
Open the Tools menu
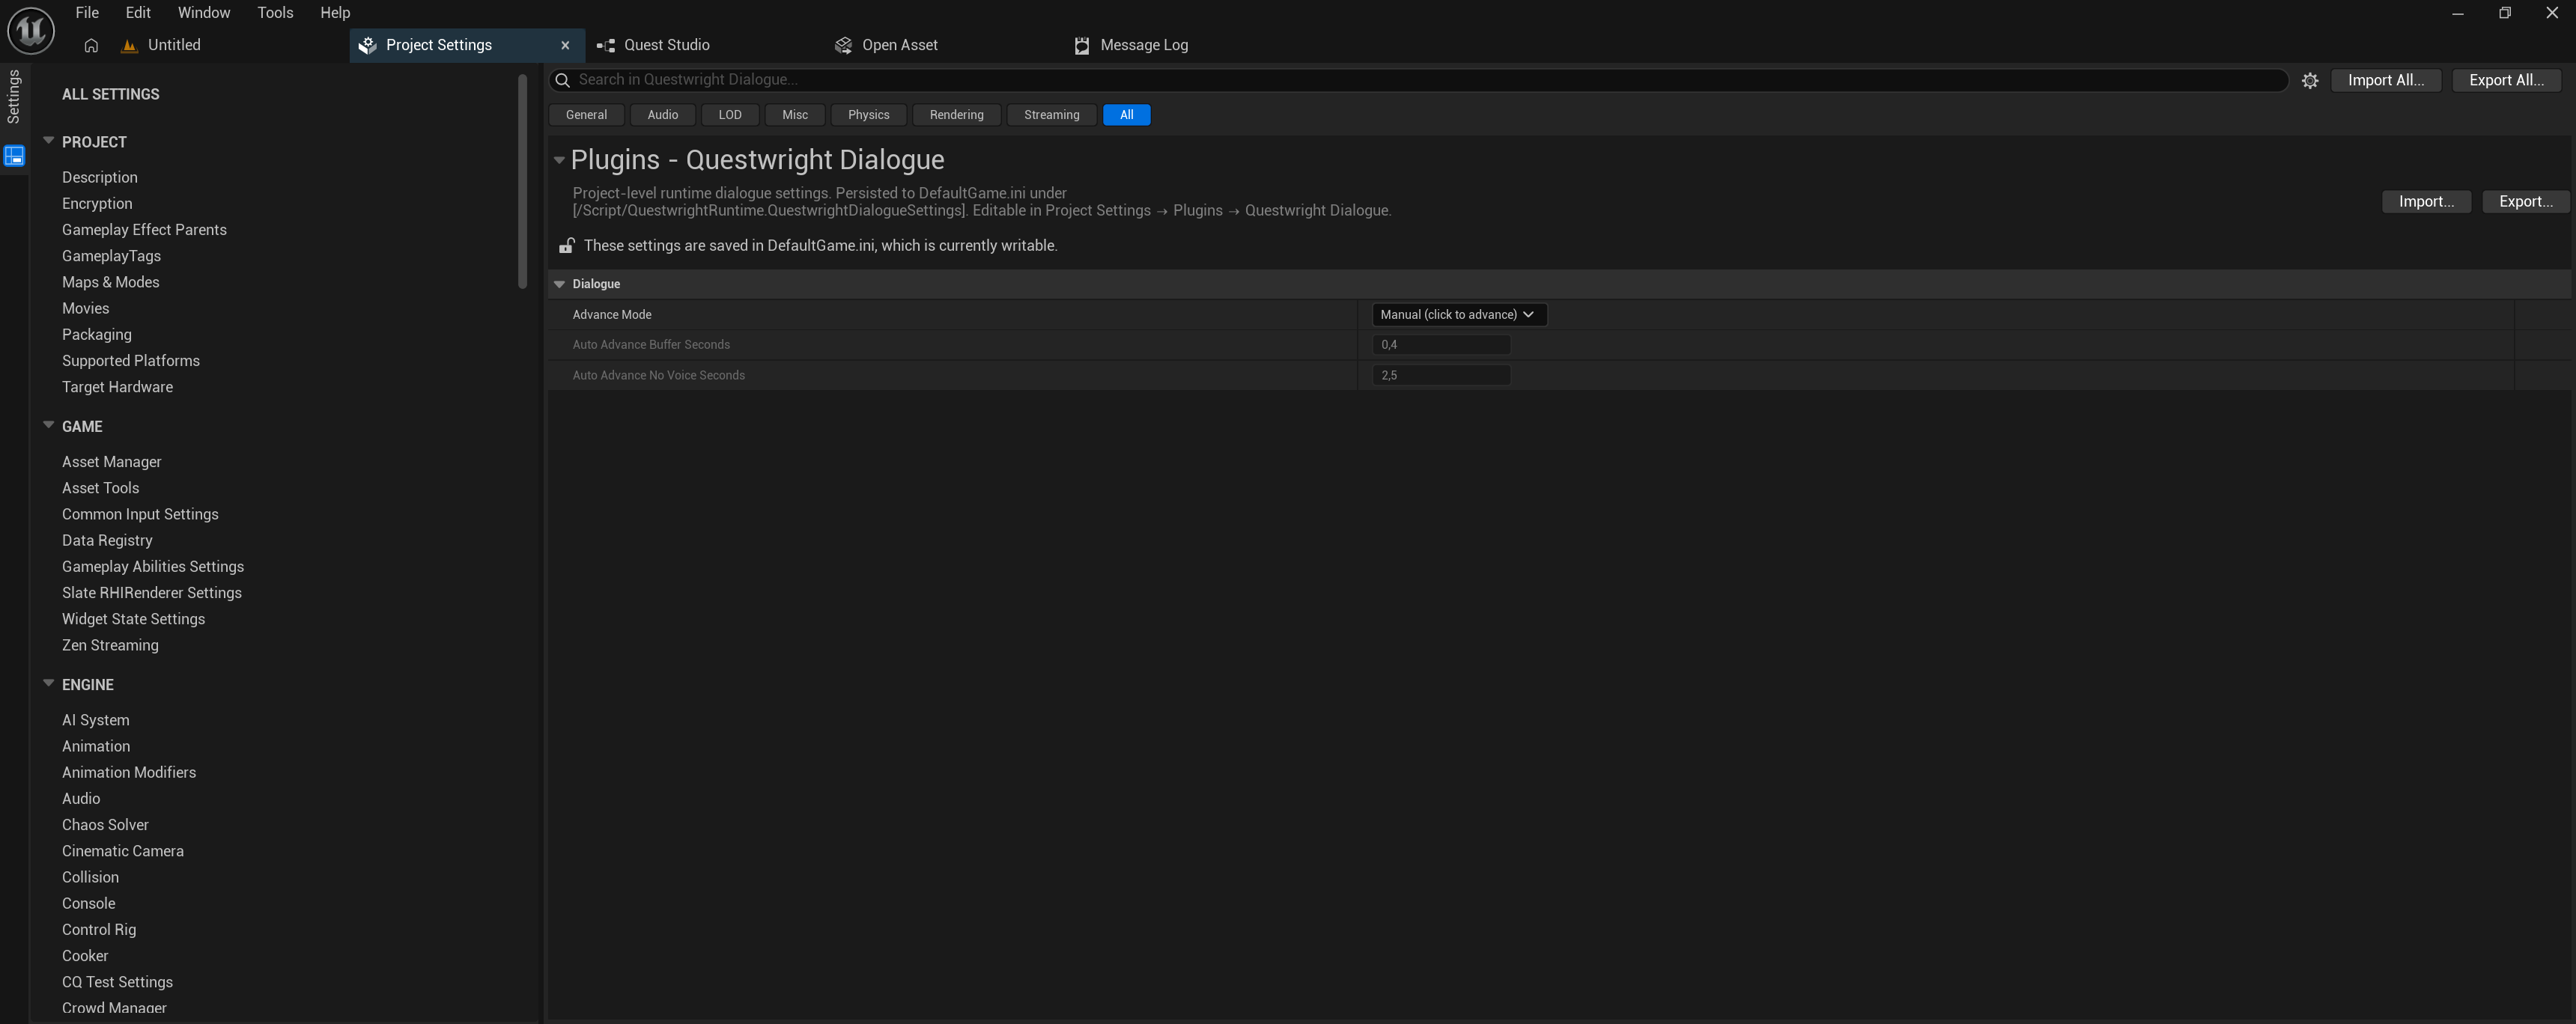tap(275, 13)
